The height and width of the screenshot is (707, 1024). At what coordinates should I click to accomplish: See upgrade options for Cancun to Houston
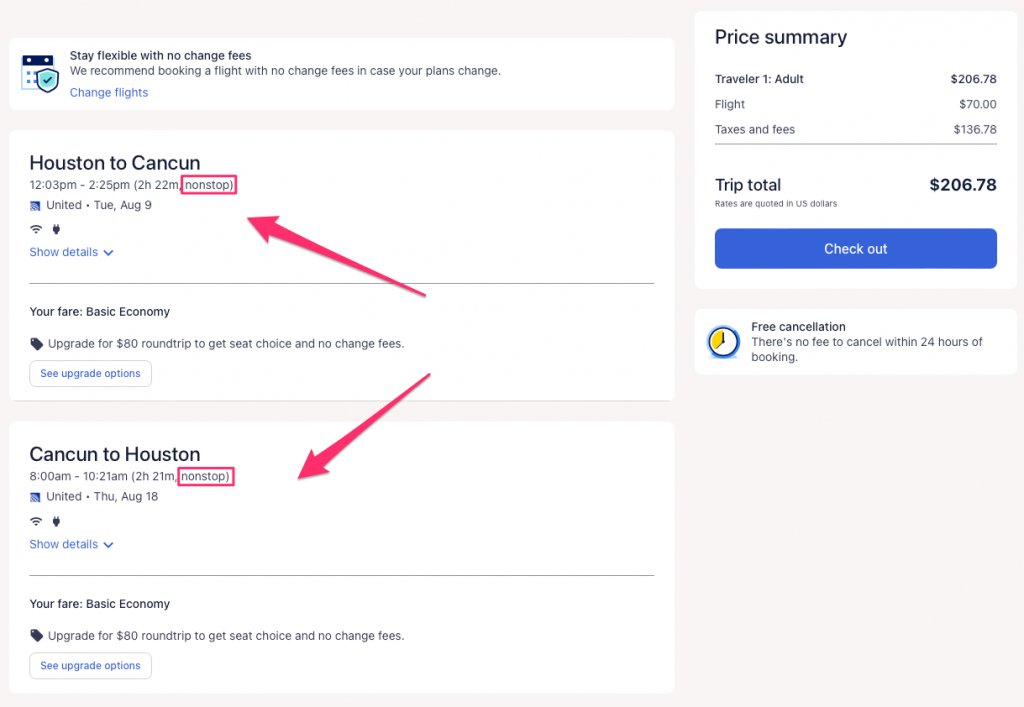(x=90, y=666)
